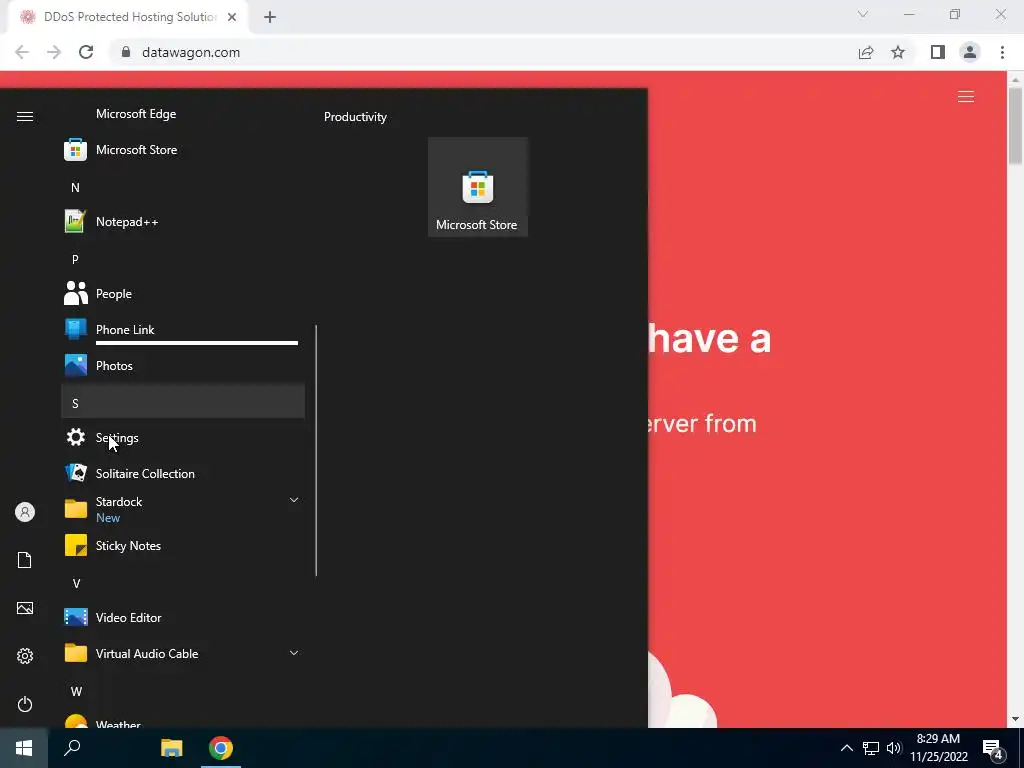
Task: Open Settings from the app list
Action: (183, 438)
